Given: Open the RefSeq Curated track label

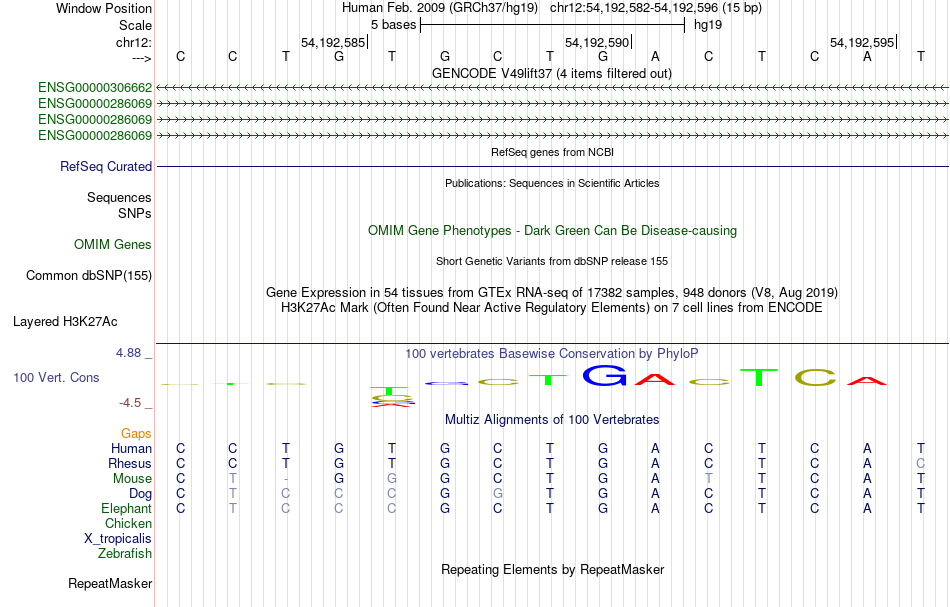Looking at the screenshot, I should [106, 167].
